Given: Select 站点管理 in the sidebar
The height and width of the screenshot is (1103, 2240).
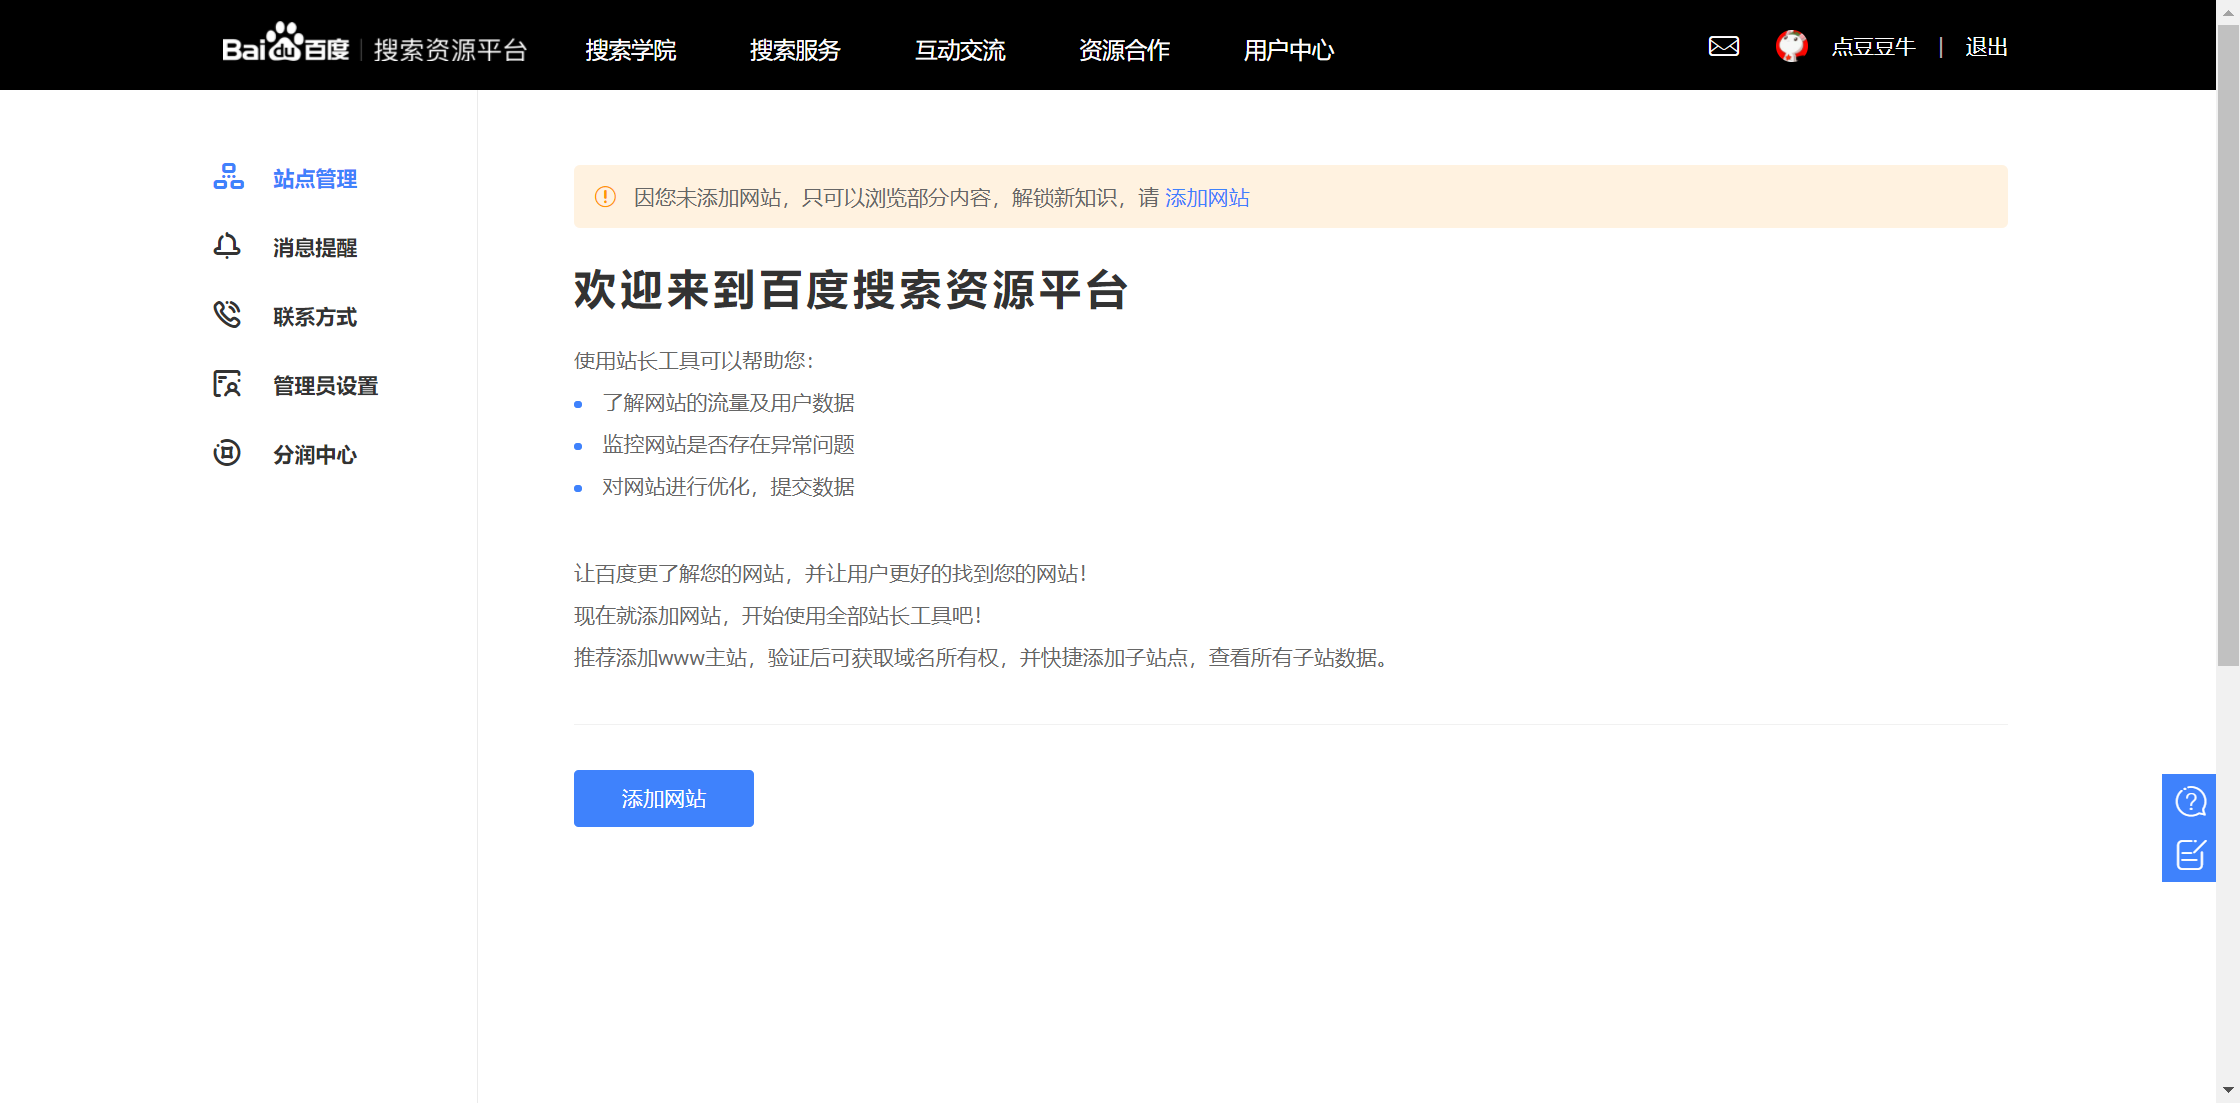Looking at the screenshot, I should pyautogui.click(x=315, y=179).
